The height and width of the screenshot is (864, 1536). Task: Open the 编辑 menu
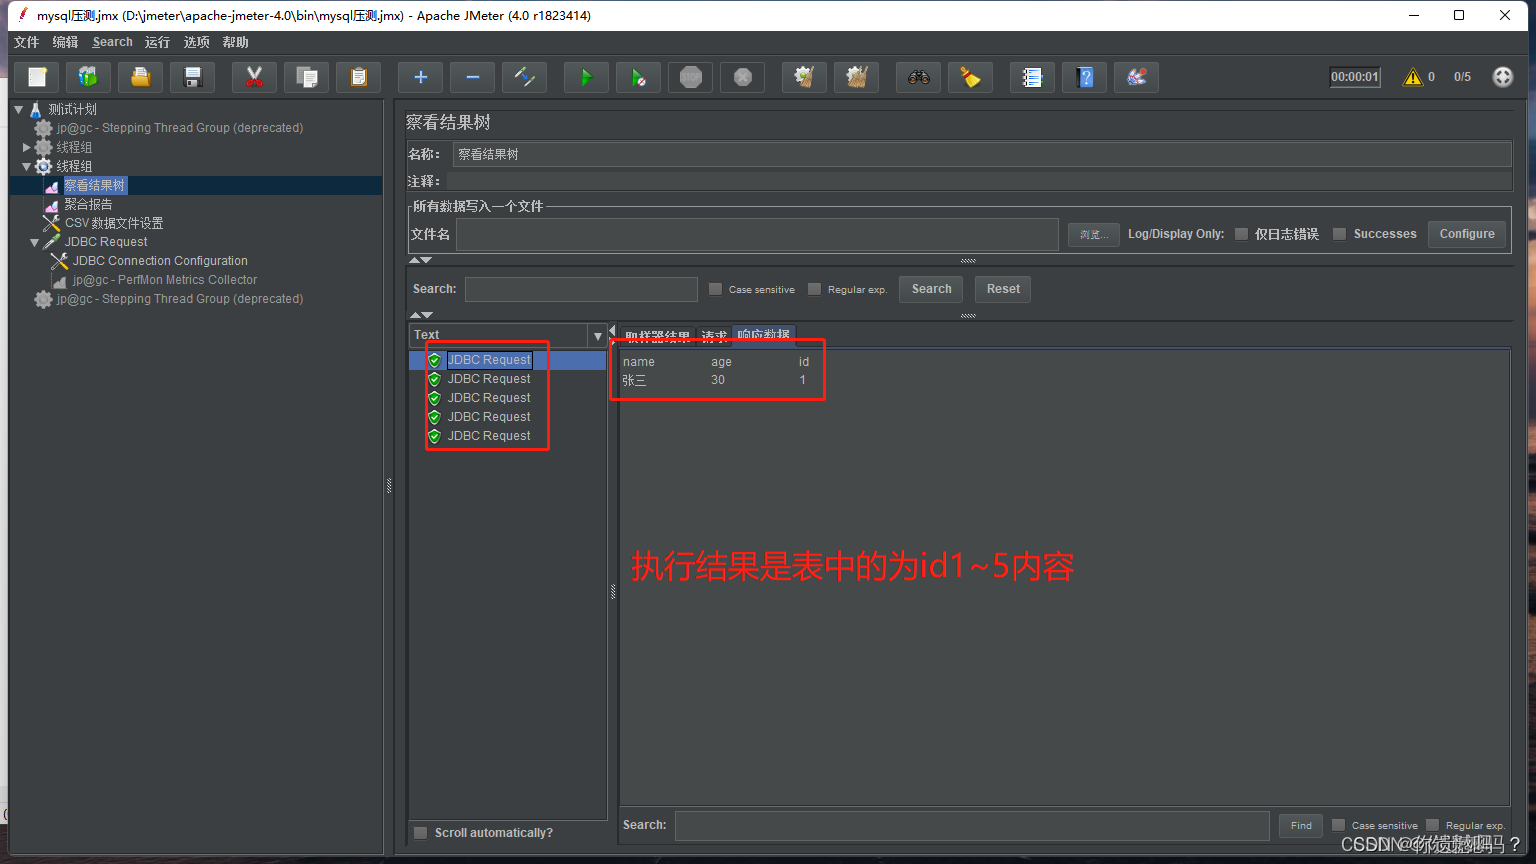[65, 42]
